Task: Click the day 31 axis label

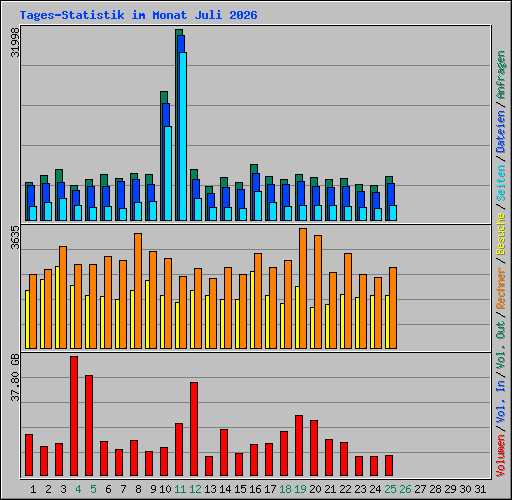Action: (x=480, y=489)
